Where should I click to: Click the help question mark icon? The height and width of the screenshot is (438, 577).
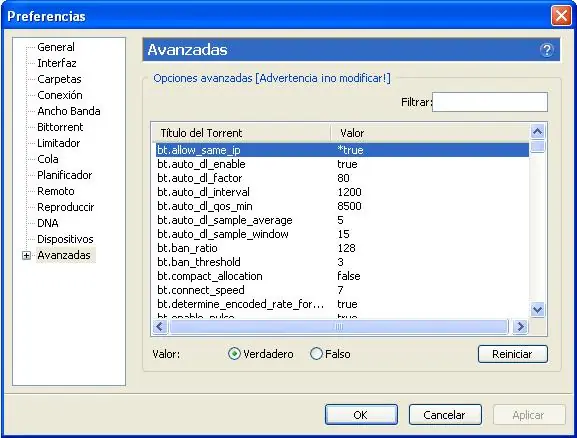click(x=547, y=50)
